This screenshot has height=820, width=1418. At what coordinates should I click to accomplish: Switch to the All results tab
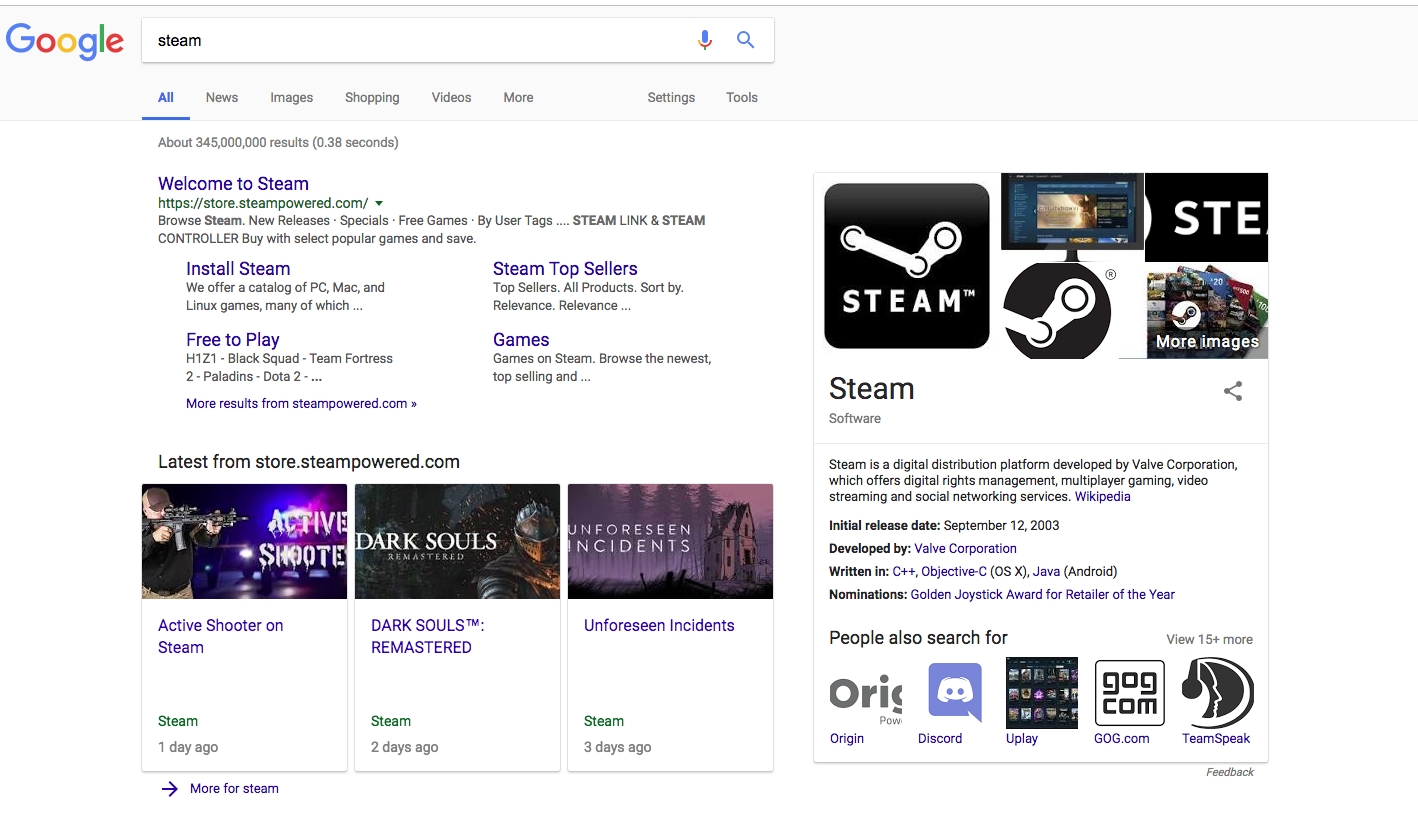pos(166,98)
